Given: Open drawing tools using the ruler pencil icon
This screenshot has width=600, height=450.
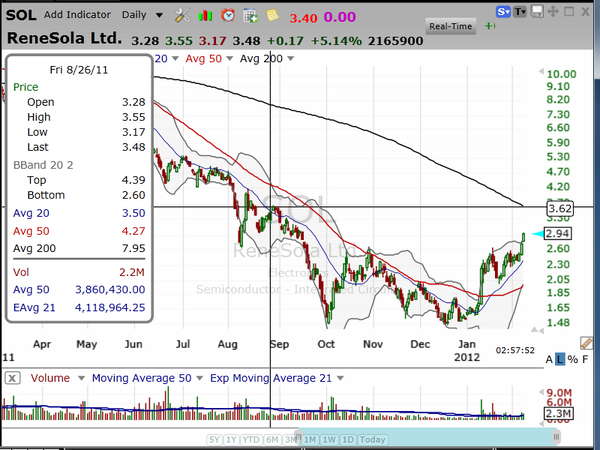Looking at the screenshot, I should tap(586, 343).
